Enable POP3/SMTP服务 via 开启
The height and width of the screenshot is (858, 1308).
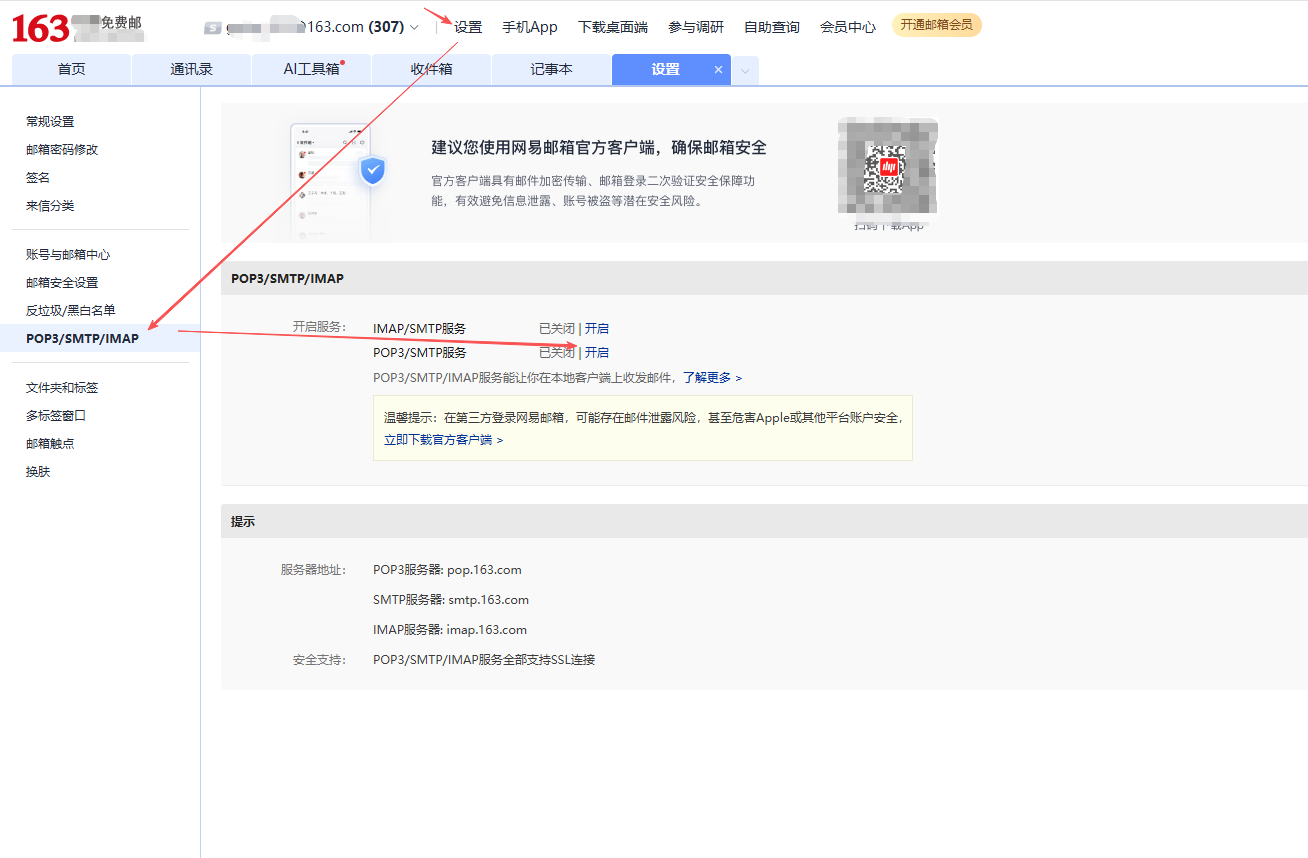tap(597, 353)
